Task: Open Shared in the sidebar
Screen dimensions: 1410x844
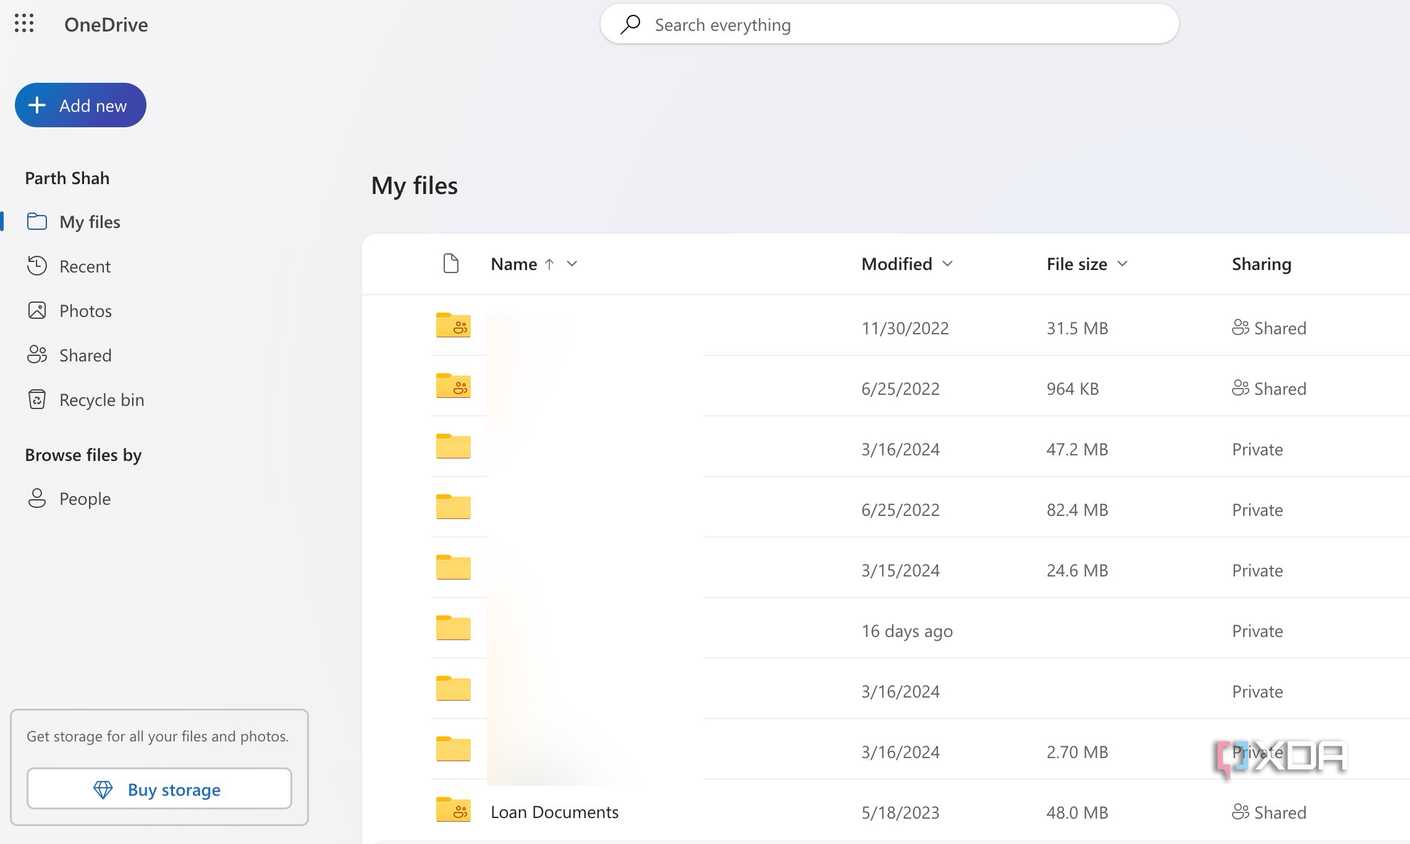Action: point(85,355)
